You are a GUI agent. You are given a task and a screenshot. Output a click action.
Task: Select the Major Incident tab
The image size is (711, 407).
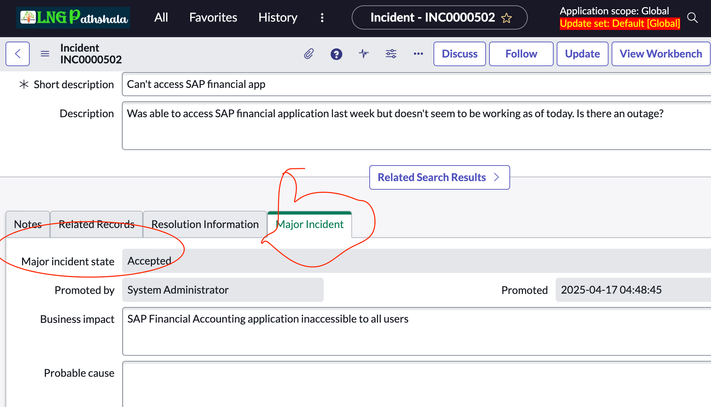[x=310, y=224]
